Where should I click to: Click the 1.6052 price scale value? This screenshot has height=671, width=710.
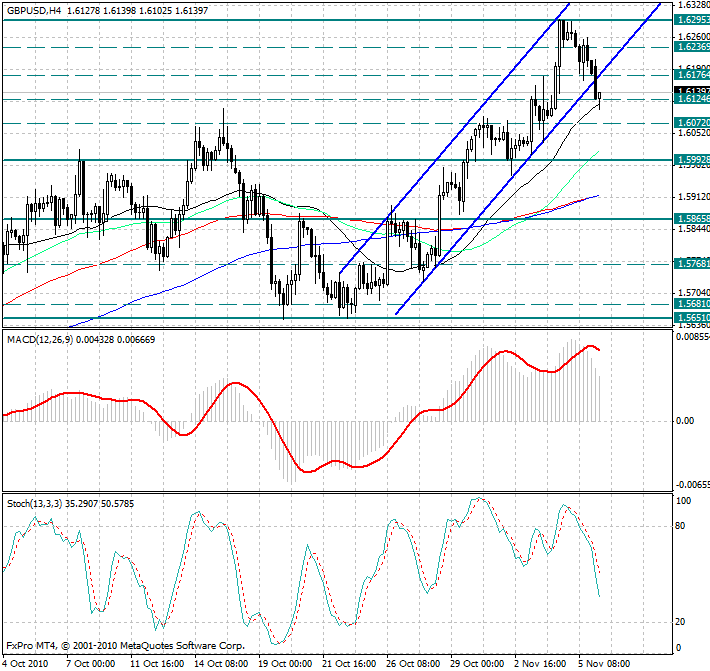(x=693, y=133)
